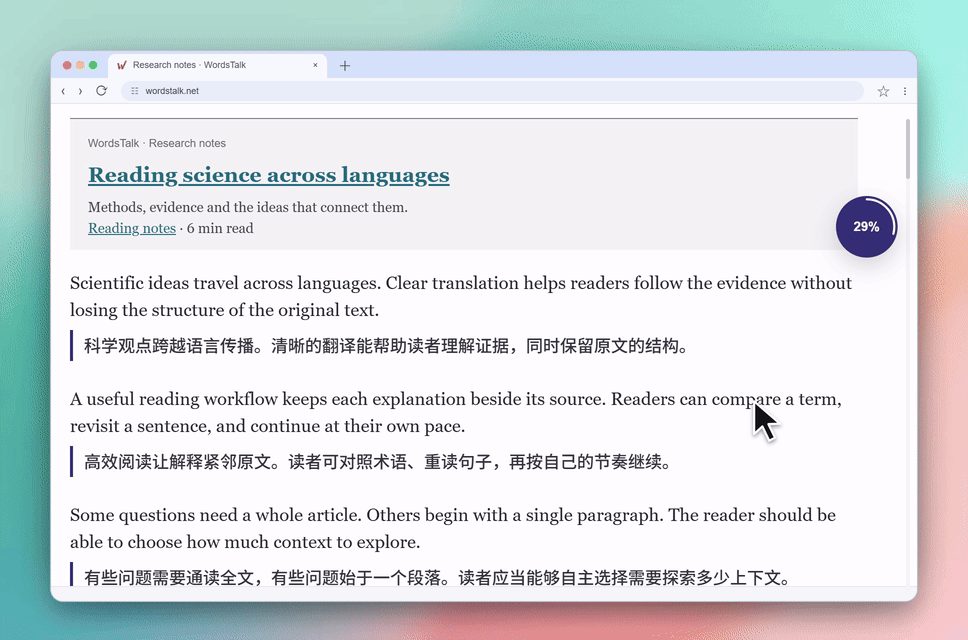Image resolution: width=968 pixels, height=640 pixels.
Task: Go forward with the browser forward arrow
Action: (x=80, y=91)
